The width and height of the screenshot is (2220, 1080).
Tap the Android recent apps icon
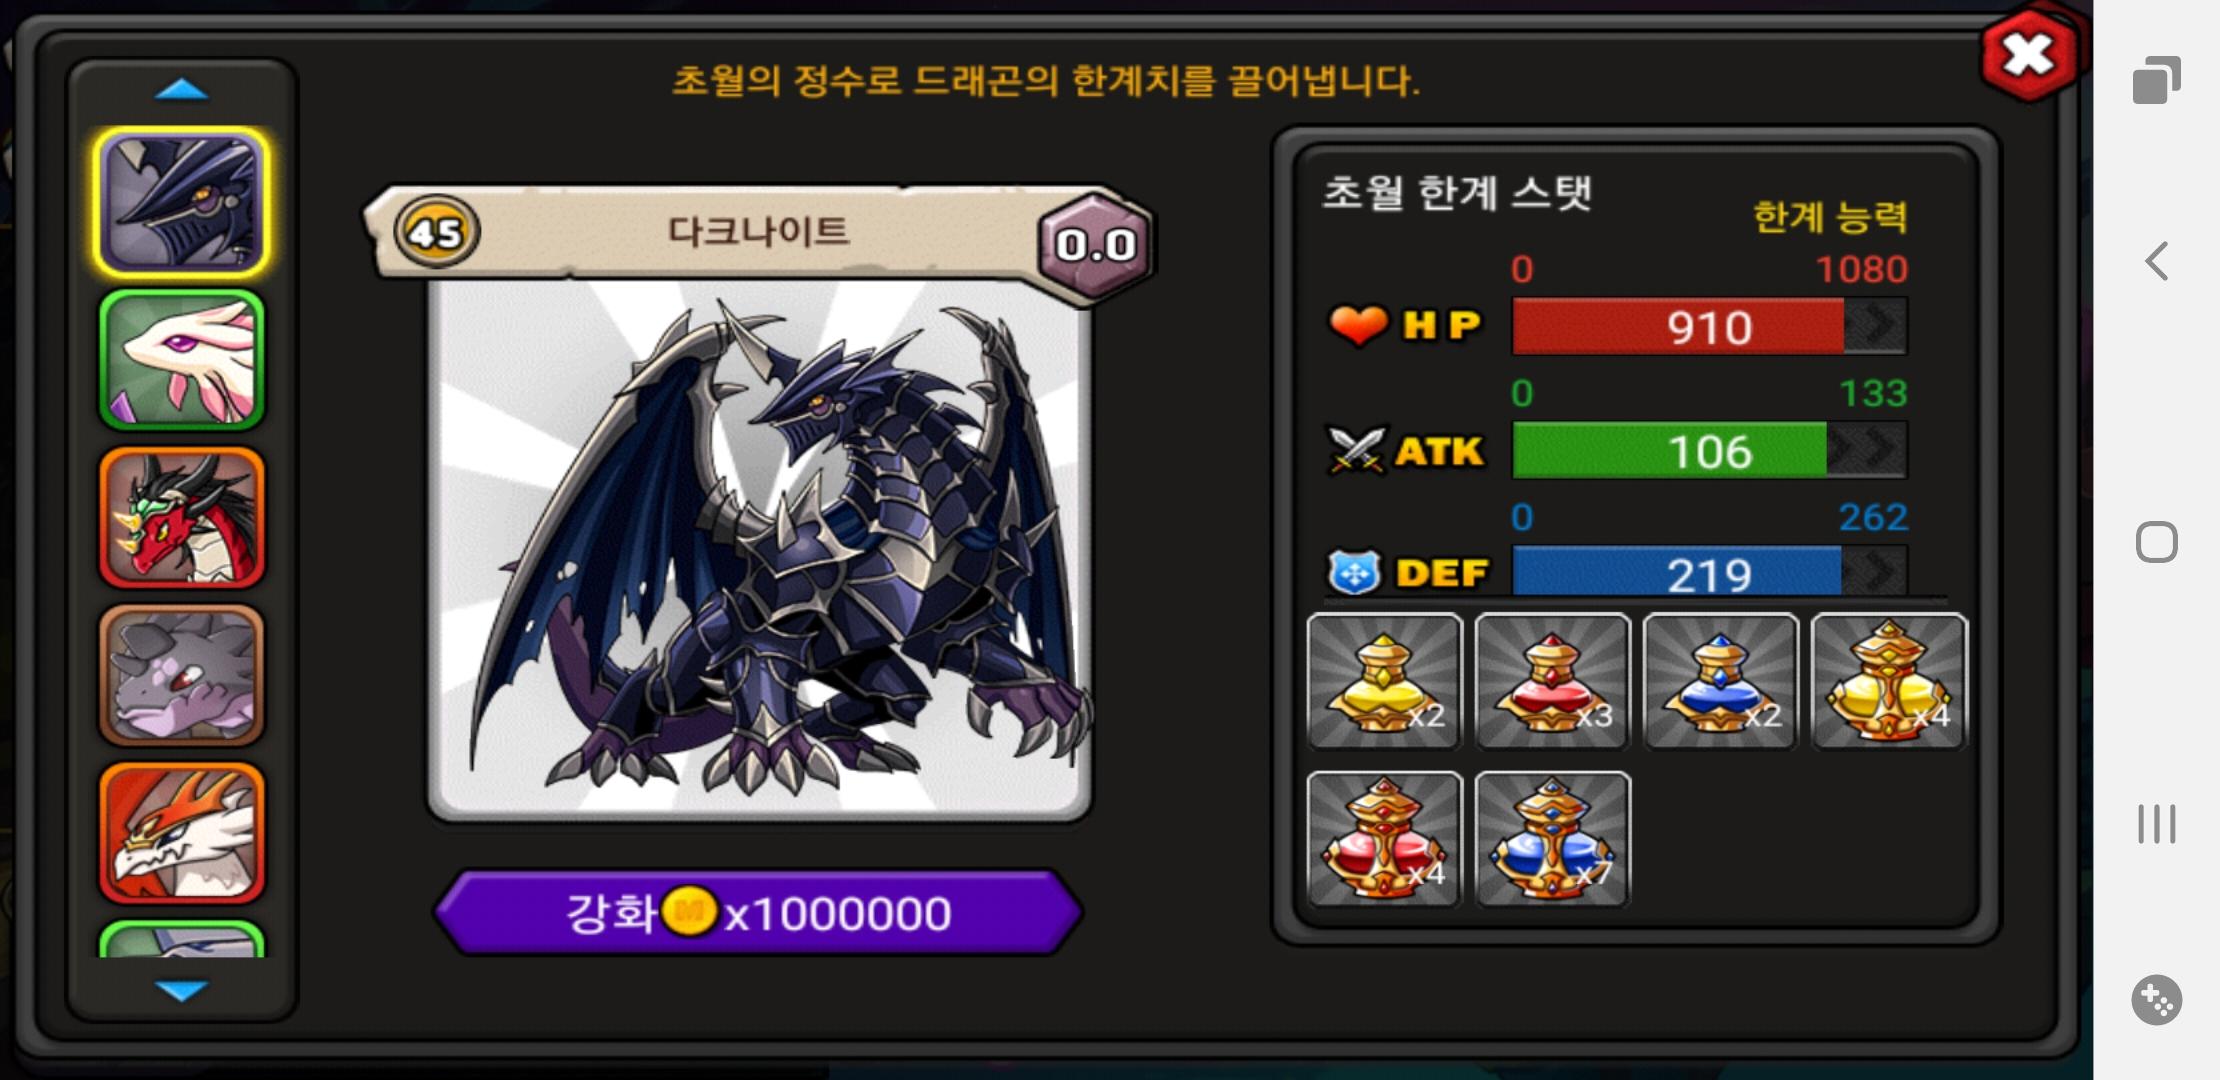tap(2157, 824)
